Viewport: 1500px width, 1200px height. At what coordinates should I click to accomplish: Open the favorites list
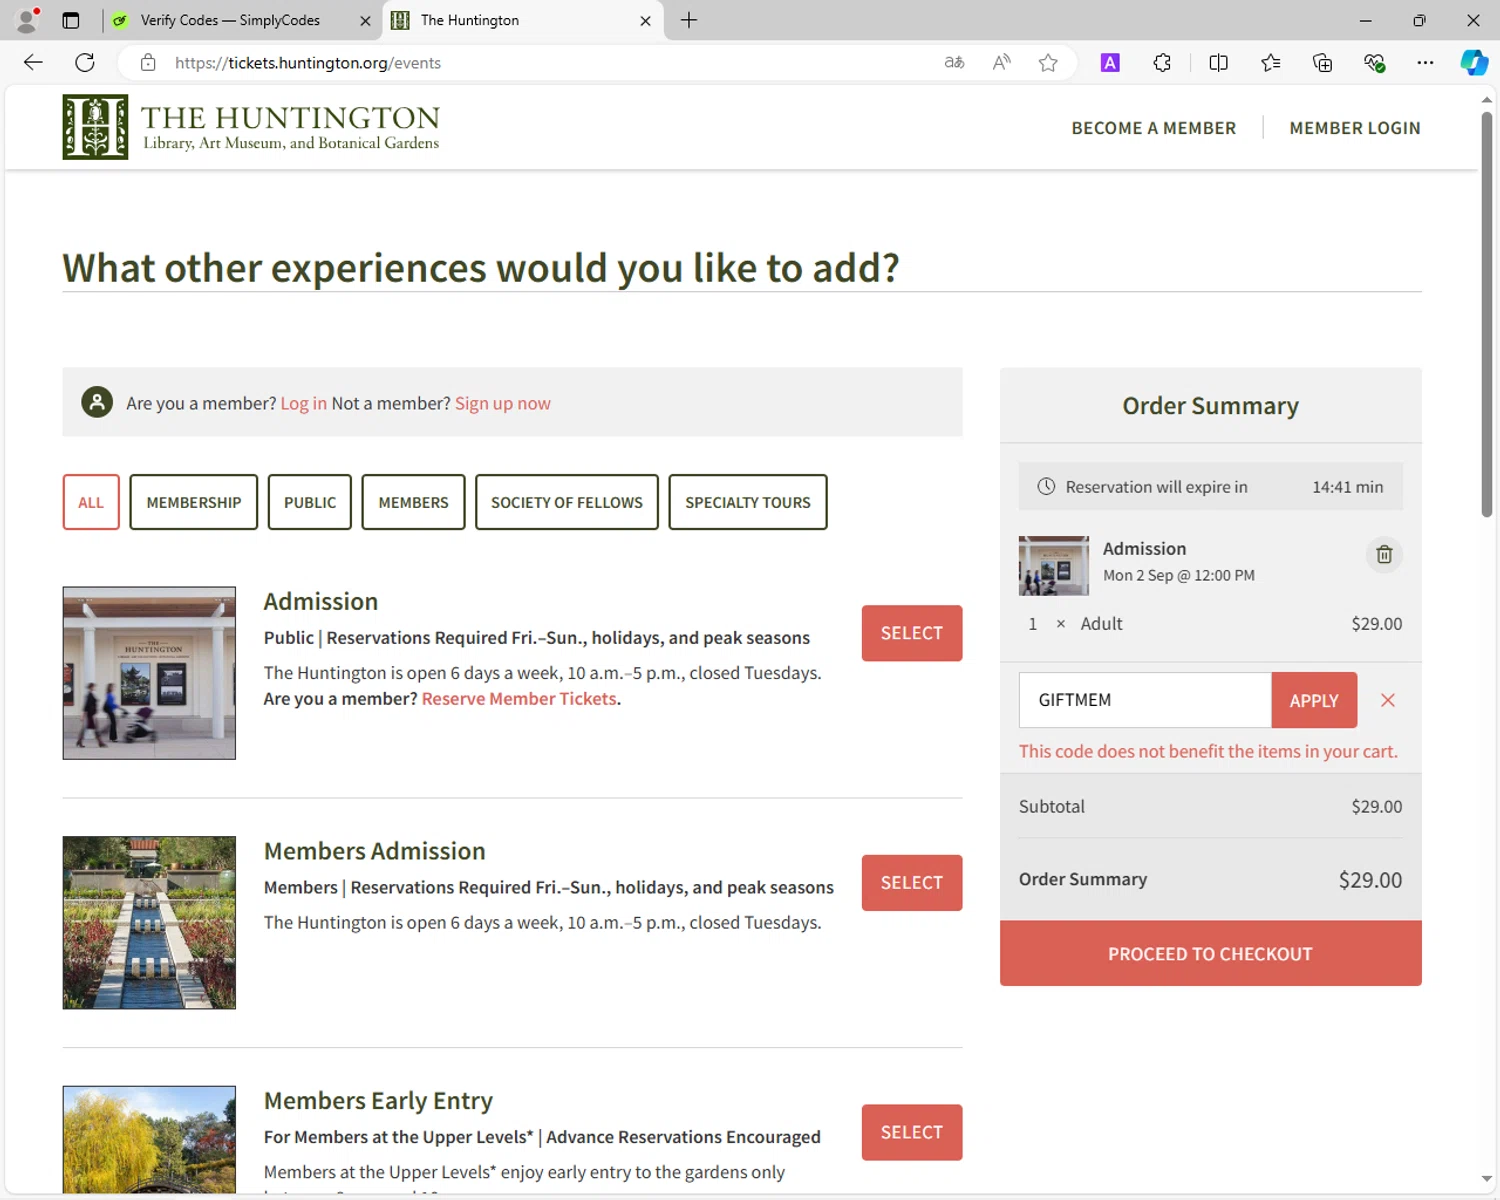pos(1270,63)
